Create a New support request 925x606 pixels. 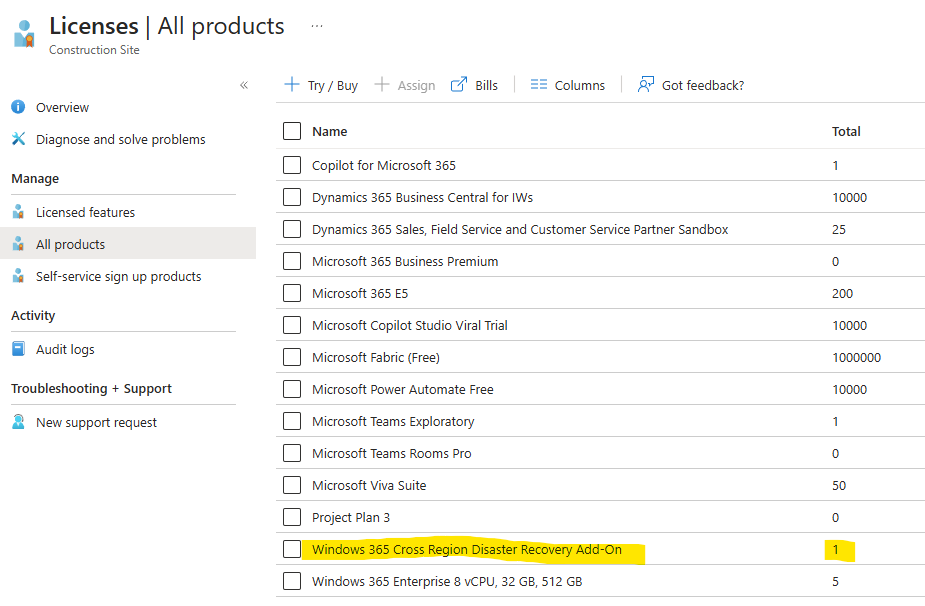97,422
